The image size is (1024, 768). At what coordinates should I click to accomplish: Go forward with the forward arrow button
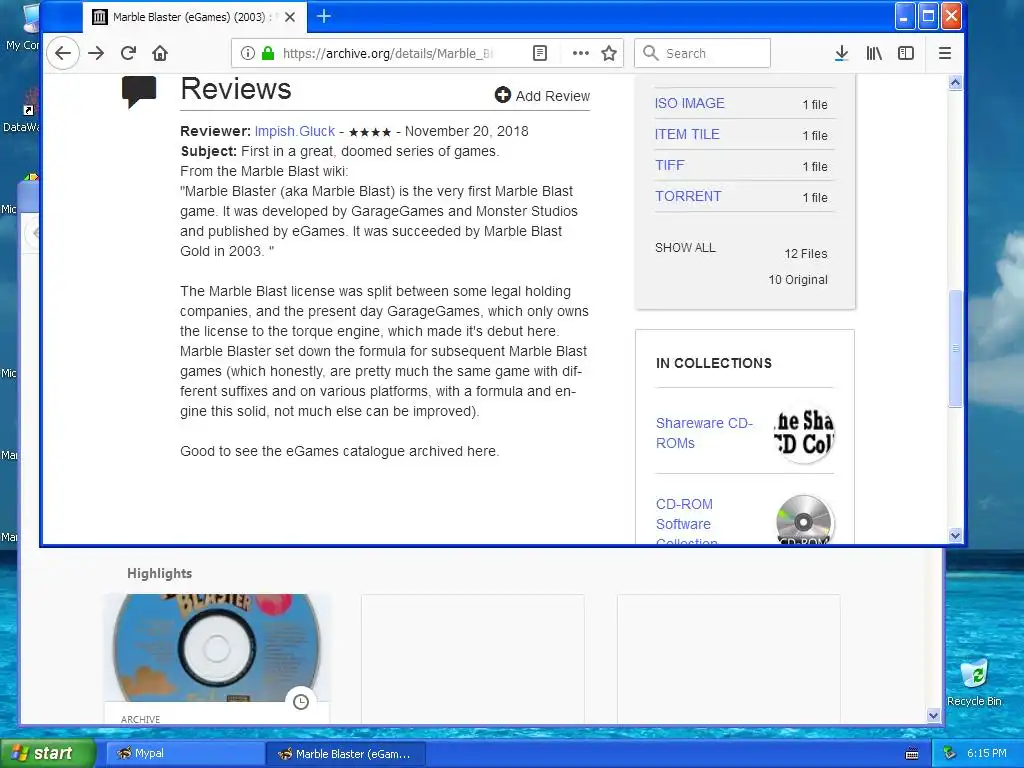[x=96, y=53]
